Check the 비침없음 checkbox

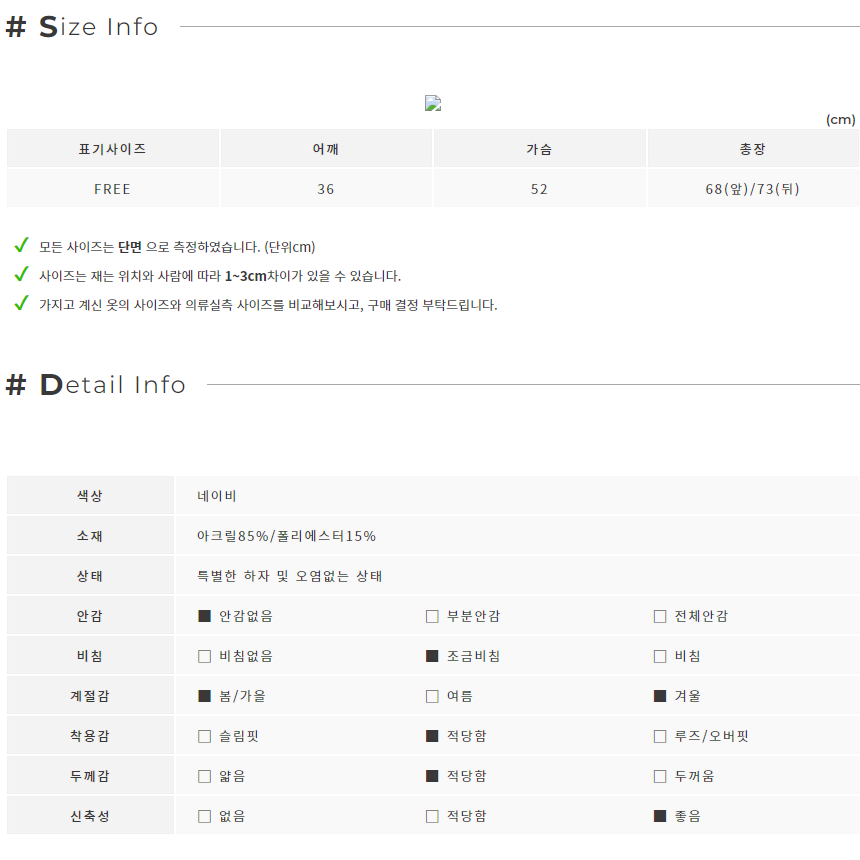point(205,656)
